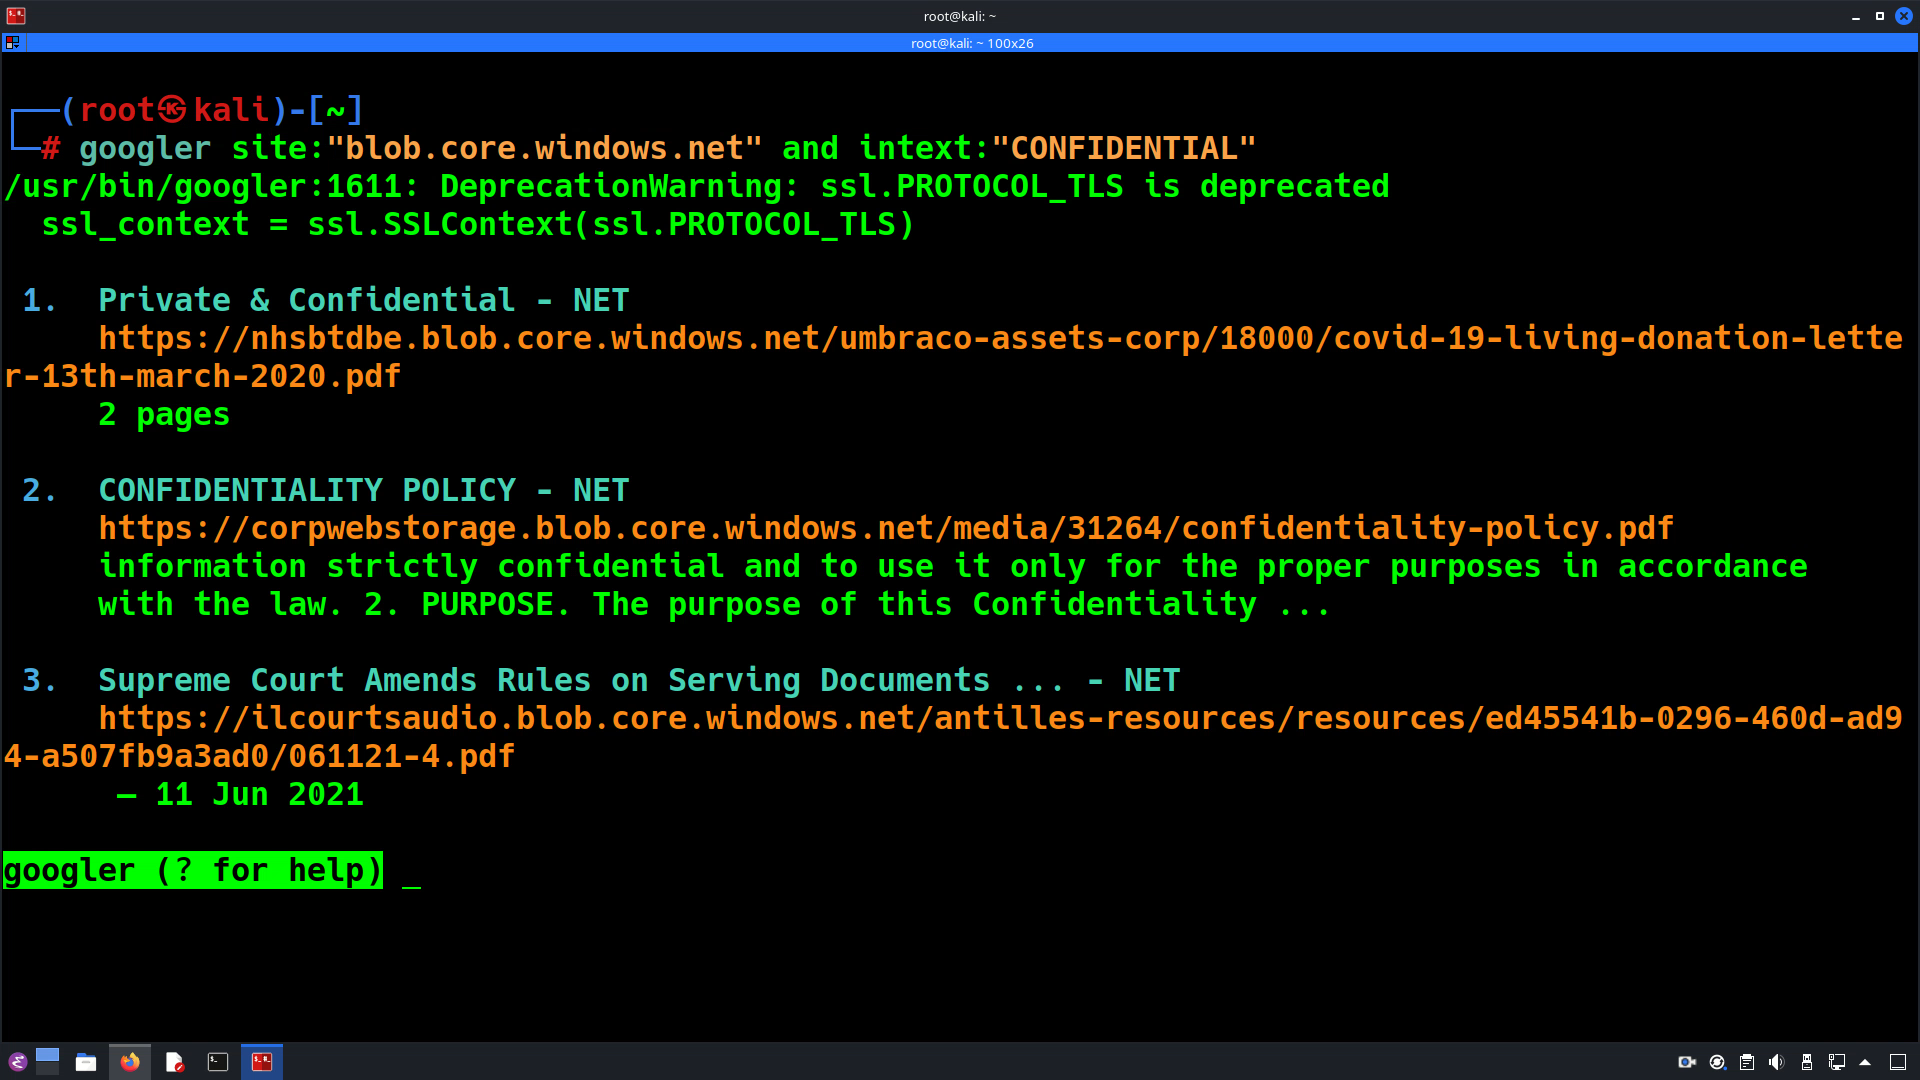Launch Firefox from the taskbar
The image size is (1920, 1080).
point(130,1062)
